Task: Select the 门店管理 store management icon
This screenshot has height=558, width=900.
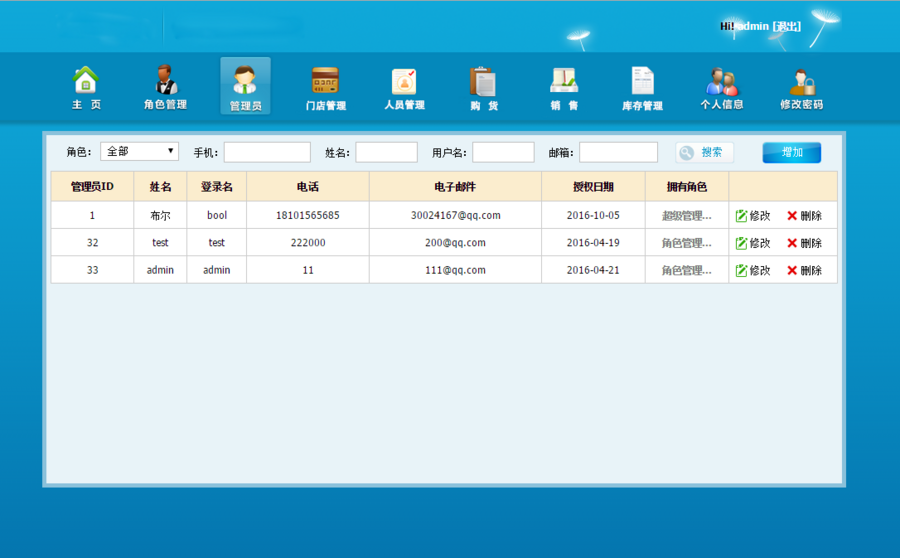Action: pos(325,87)
